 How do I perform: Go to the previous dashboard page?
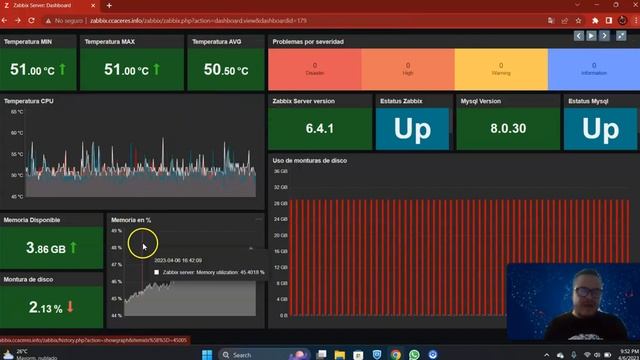(578, 36)
